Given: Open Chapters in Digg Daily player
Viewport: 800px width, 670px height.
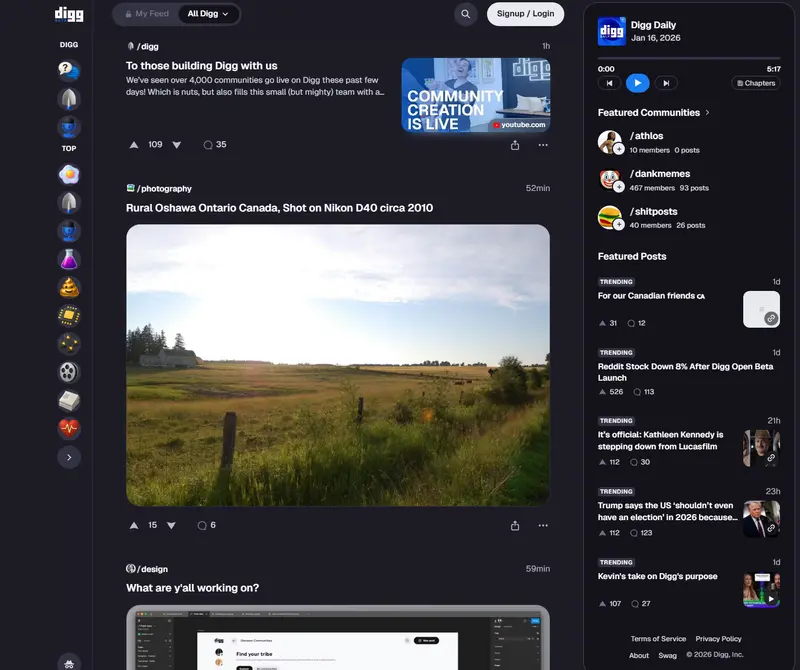Looking at the screenshot, I should click(755, 83).
